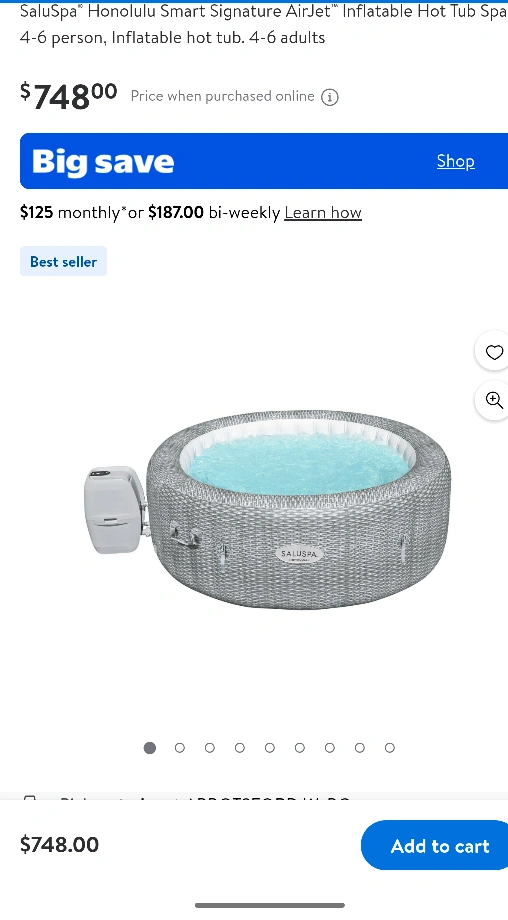Jump to the fifth carousel image dot
The width and height of the screenshot is (508, 920).
click(269, 748)
